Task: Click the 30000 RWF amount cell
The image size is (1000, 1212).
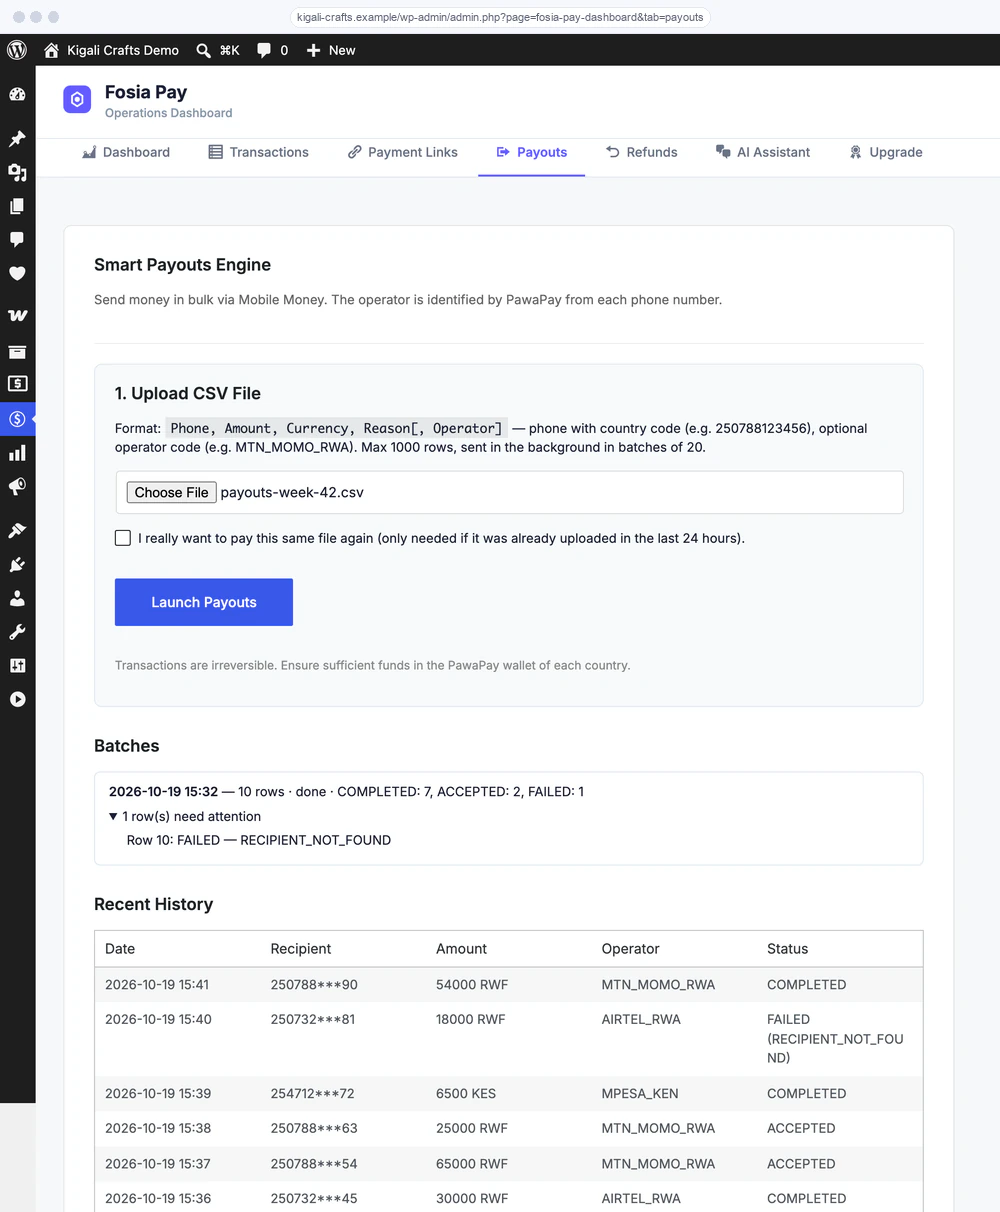Action: [472, 1199]
